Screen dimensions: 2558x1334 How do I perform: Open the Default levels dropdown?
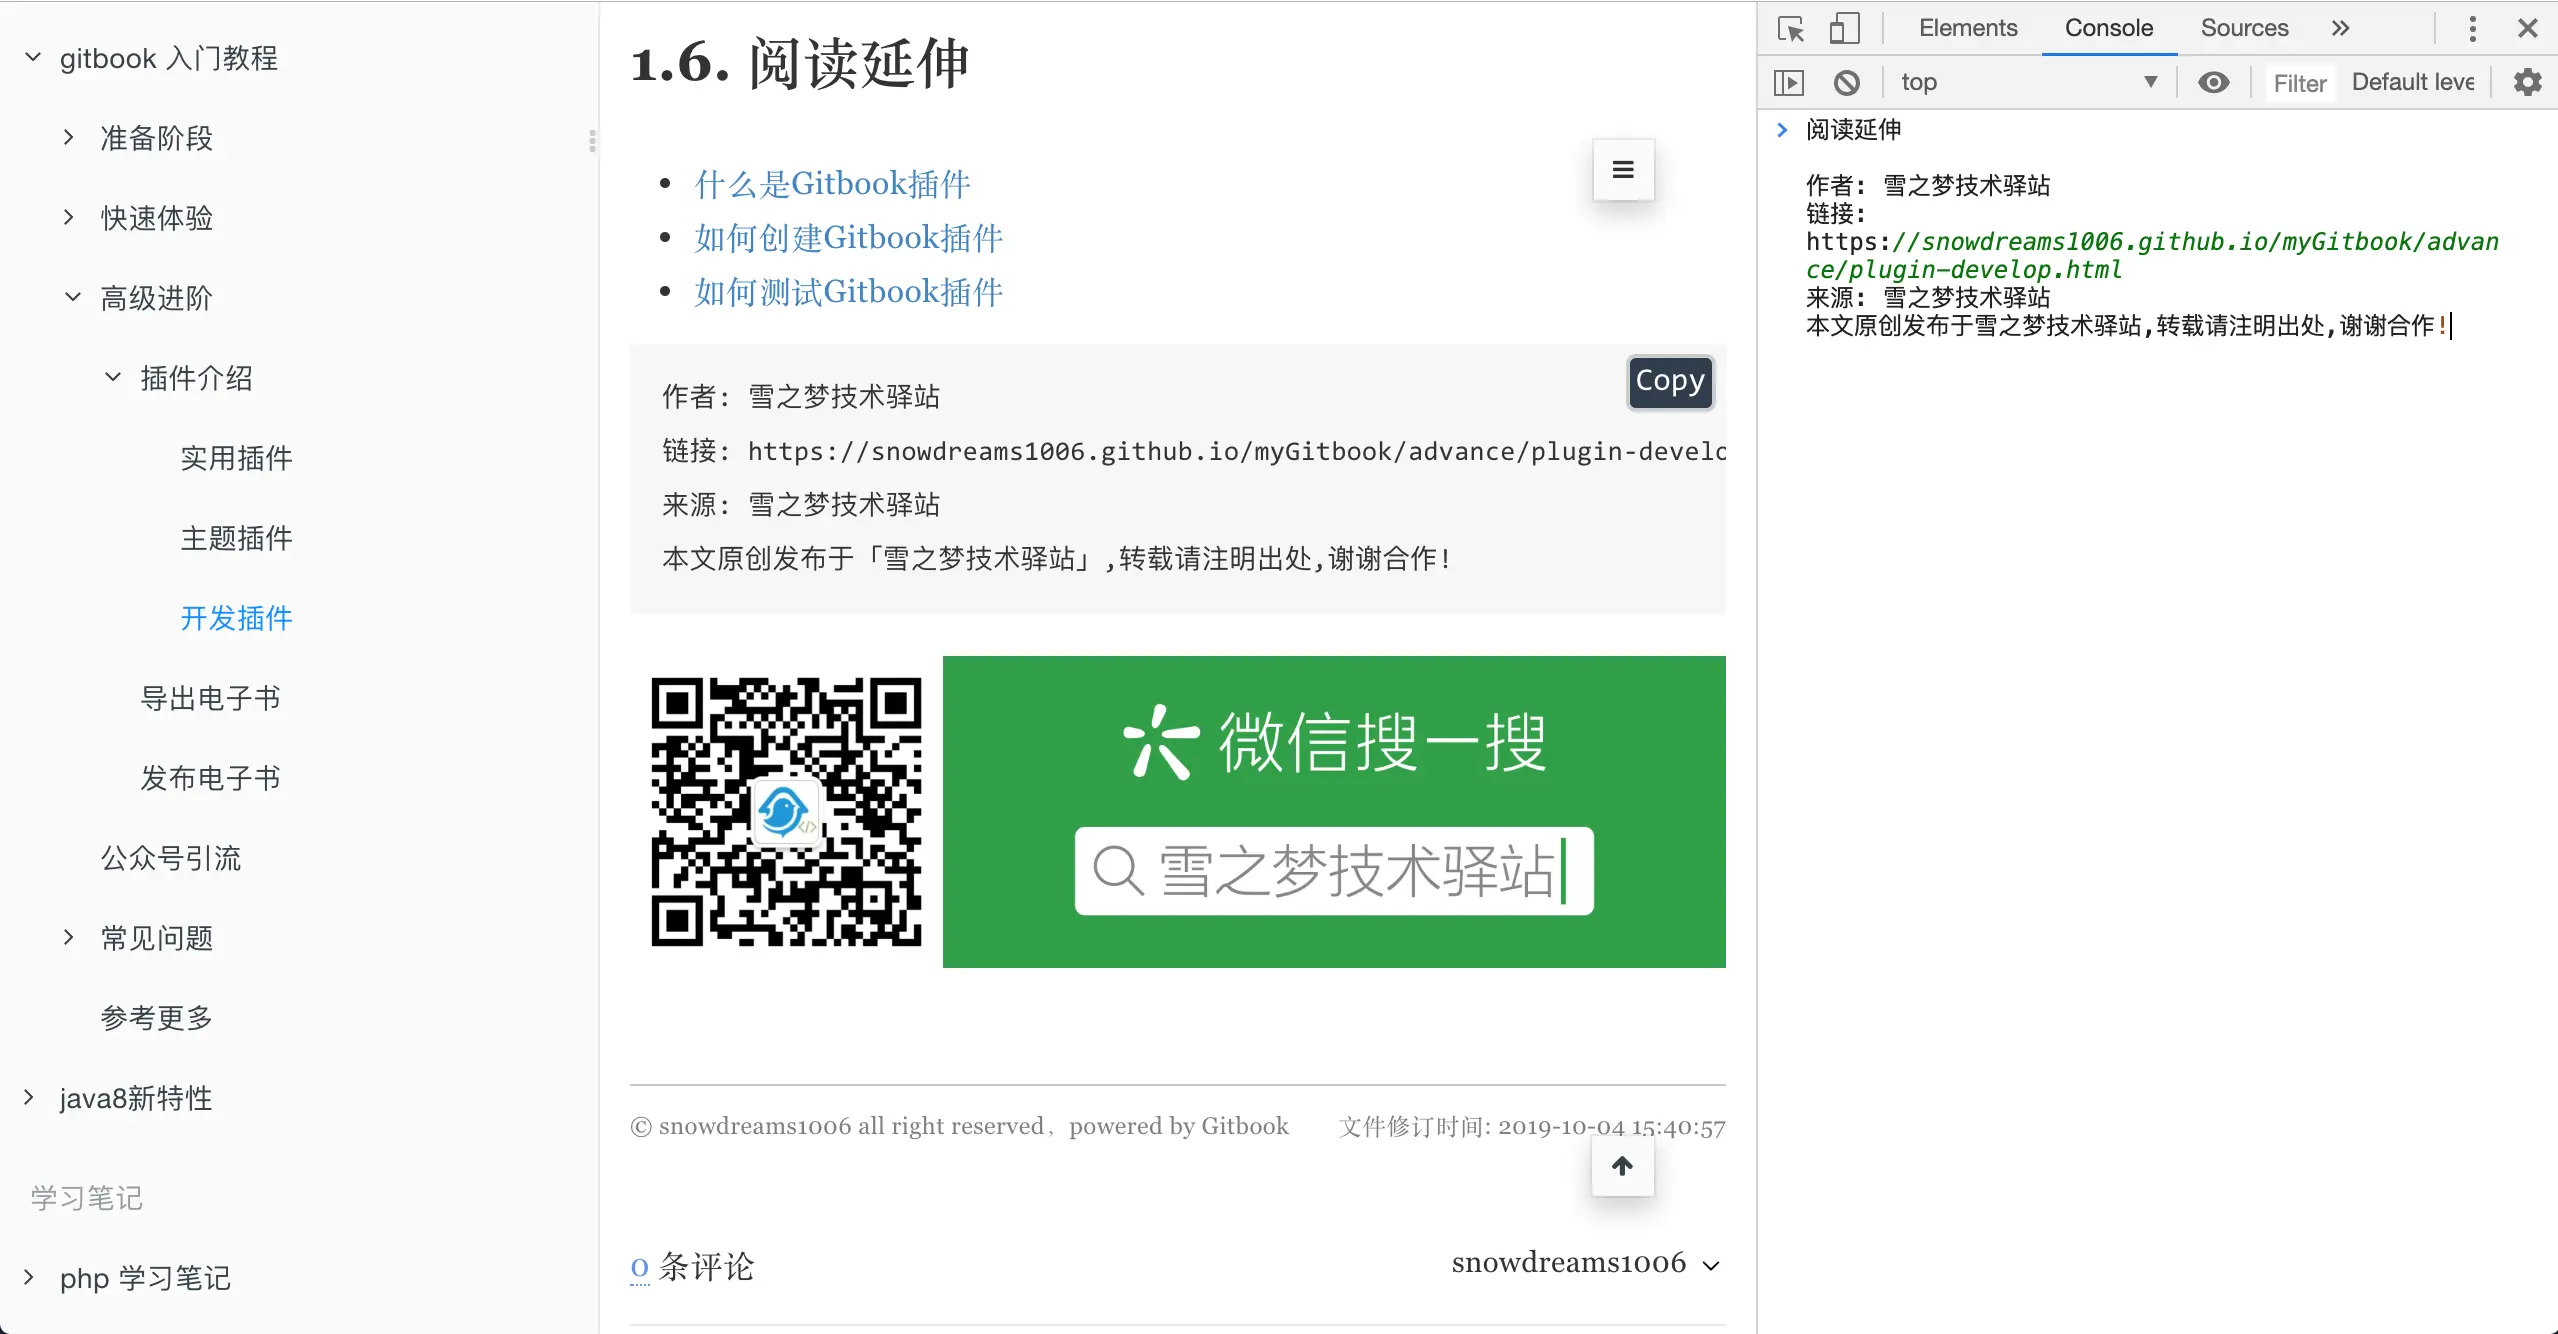pyautogui.click(x=2413, y=82)
